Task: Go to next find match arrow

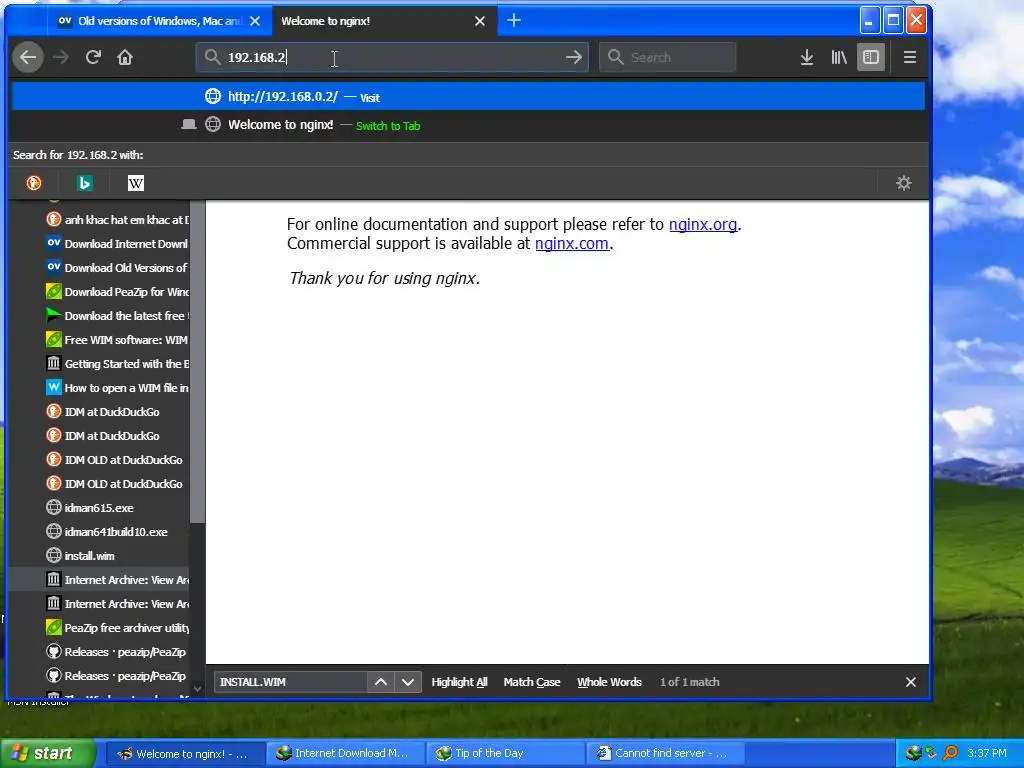Action: [x=408, y=682]
